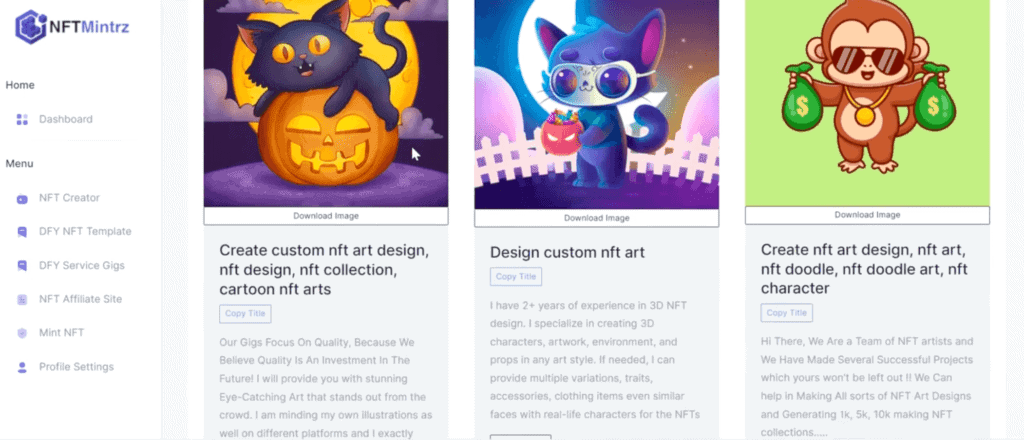Download the monkey money bags image

(867, 215)
